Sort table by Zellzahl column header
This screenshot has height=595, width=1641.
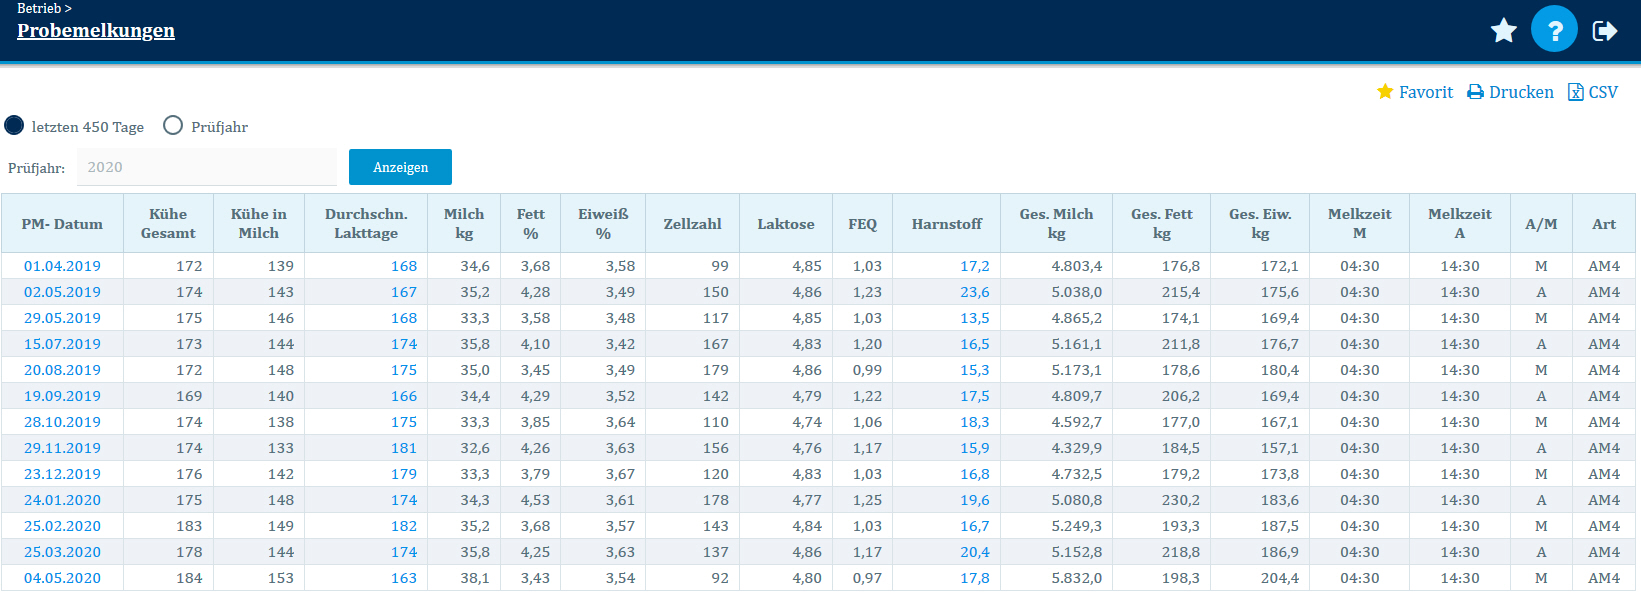pyautogui.click(x=692, y=224)
